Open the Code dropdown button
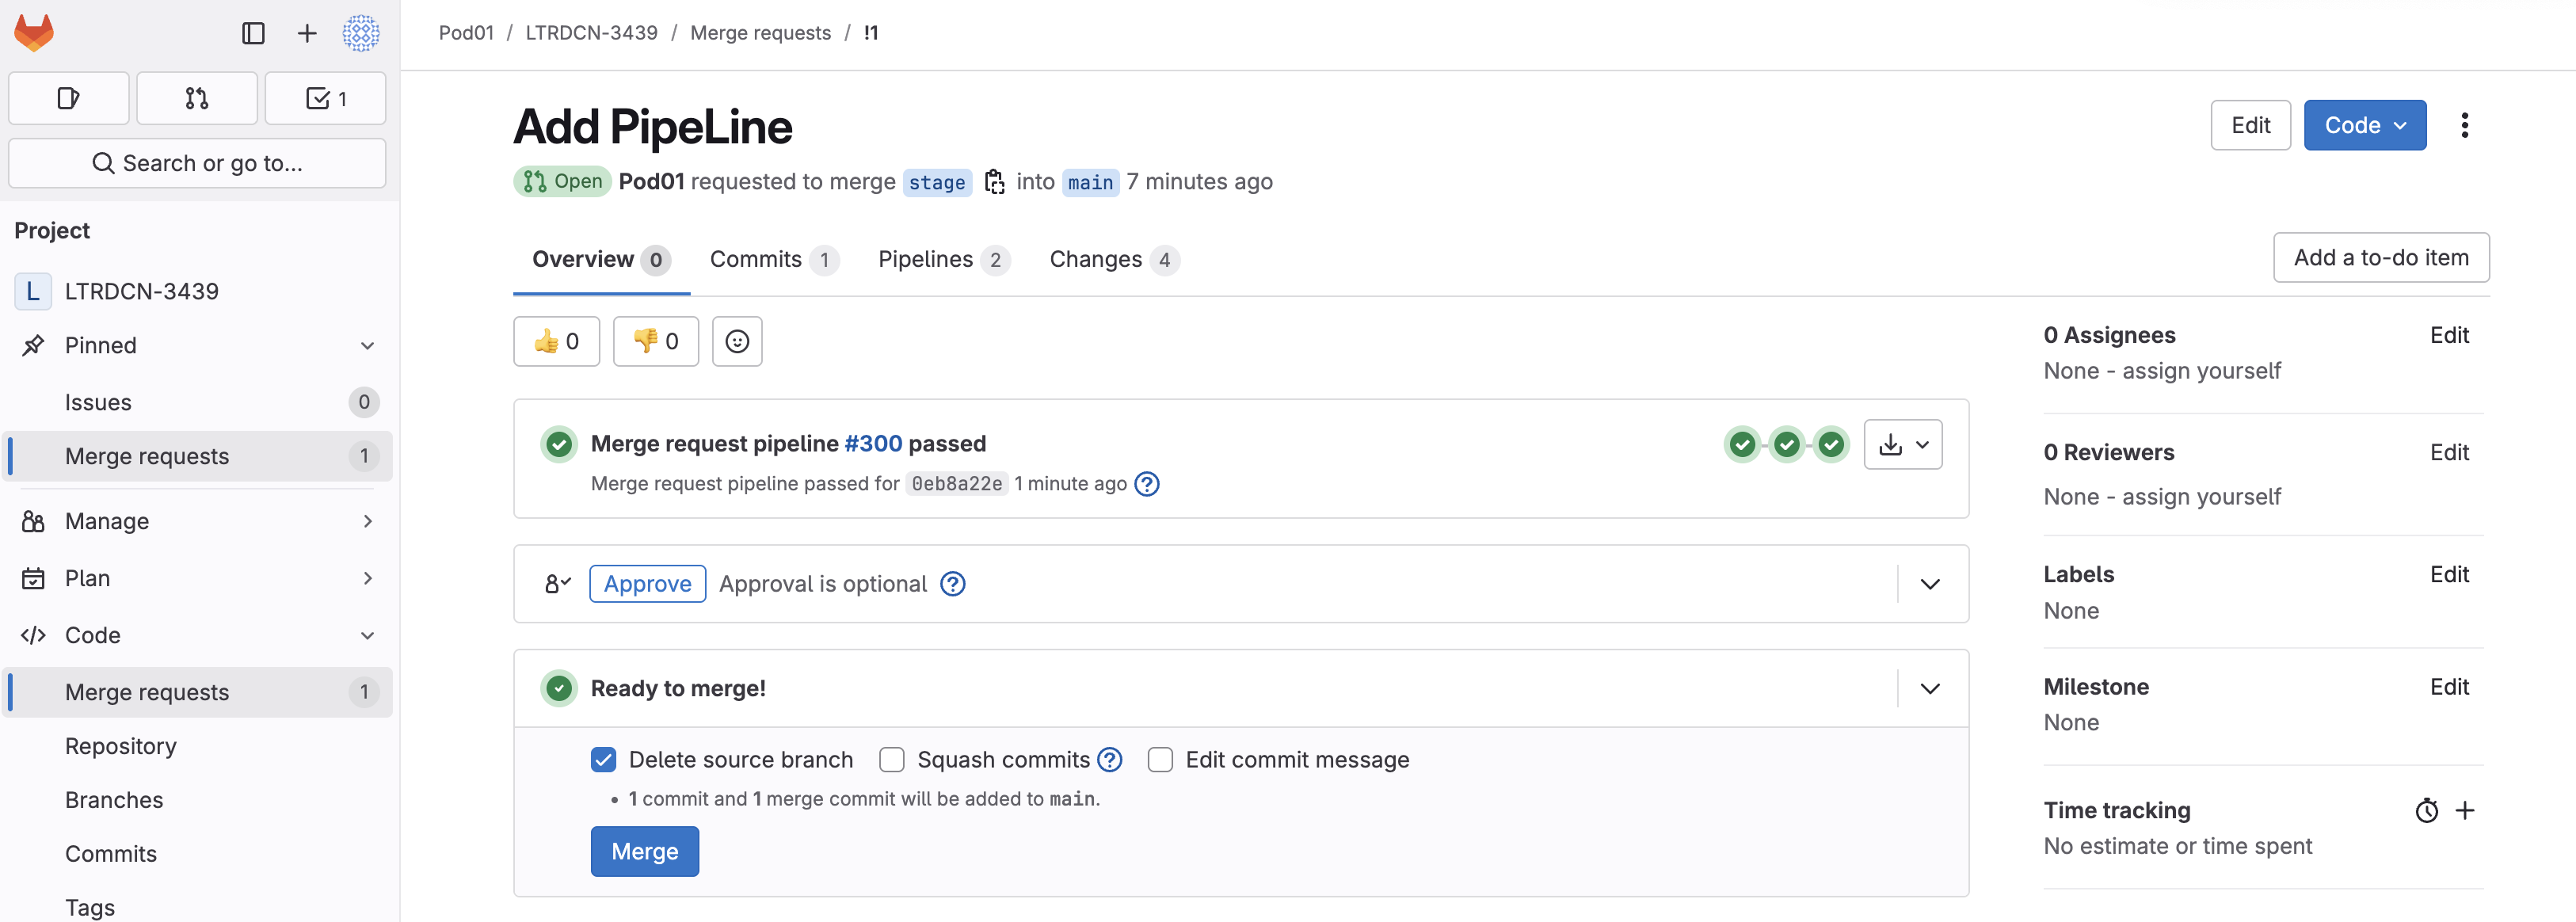Viewport: 2576px width, 922px height. [2364, 125]
